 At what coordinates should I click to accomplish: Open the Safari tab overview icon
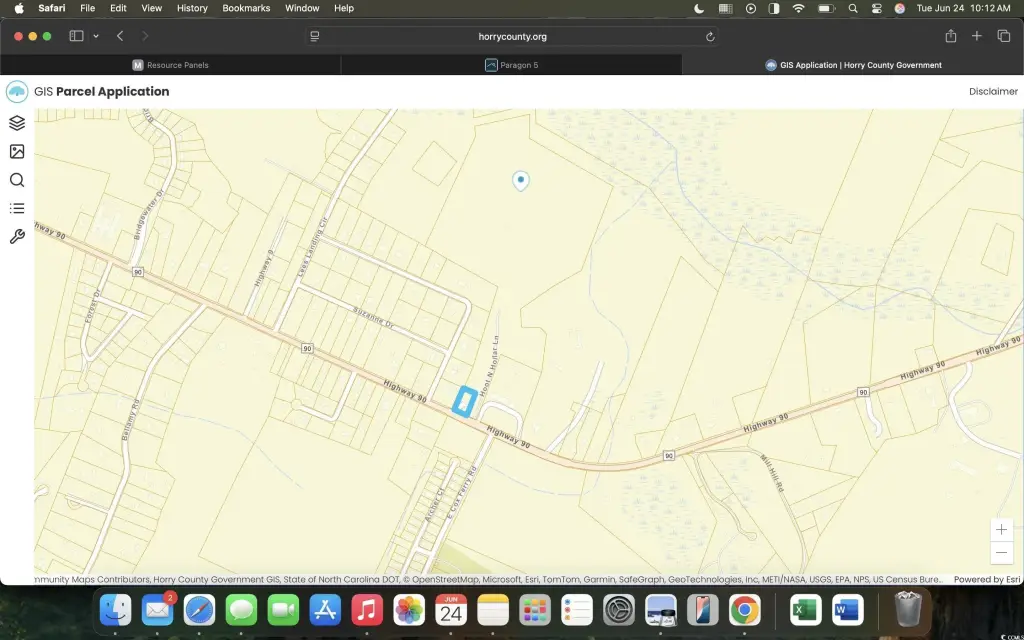pyautogui.click(x=1004, y=36)
